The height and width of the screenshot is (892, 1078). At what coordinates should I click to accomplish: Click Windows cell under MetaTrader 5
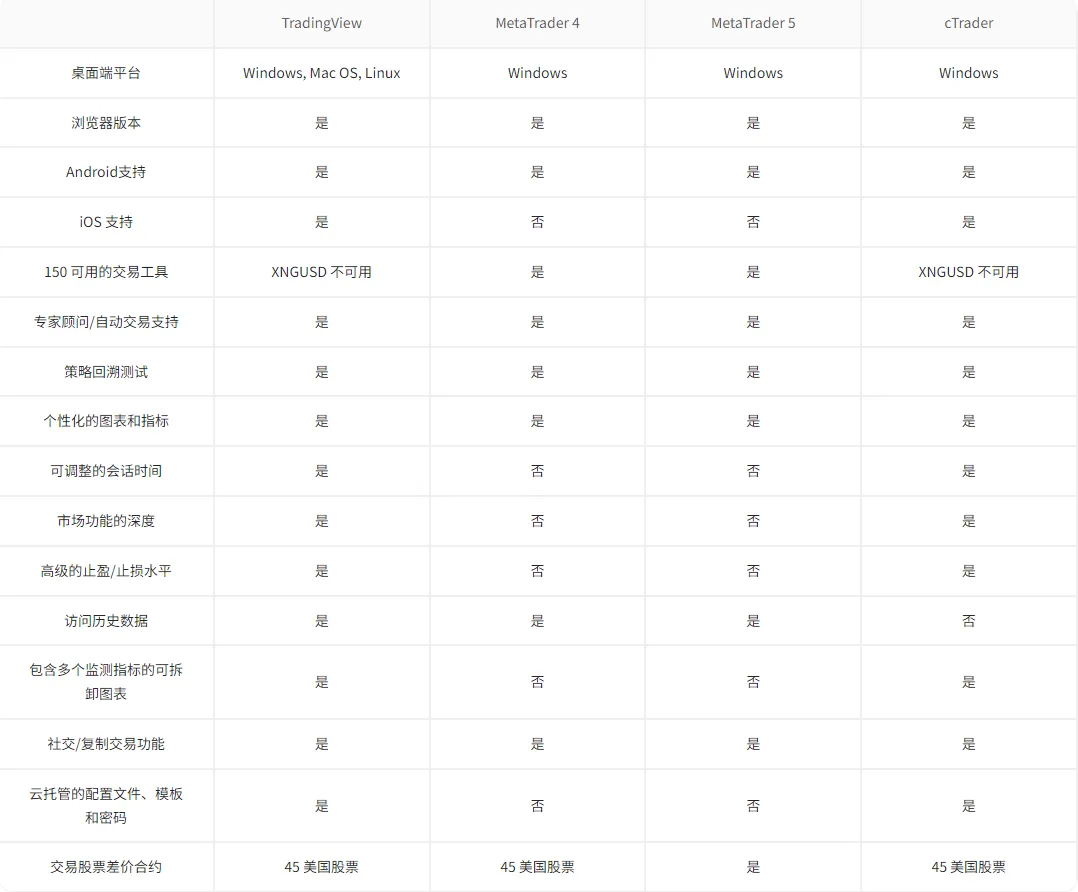pos(753,73)
